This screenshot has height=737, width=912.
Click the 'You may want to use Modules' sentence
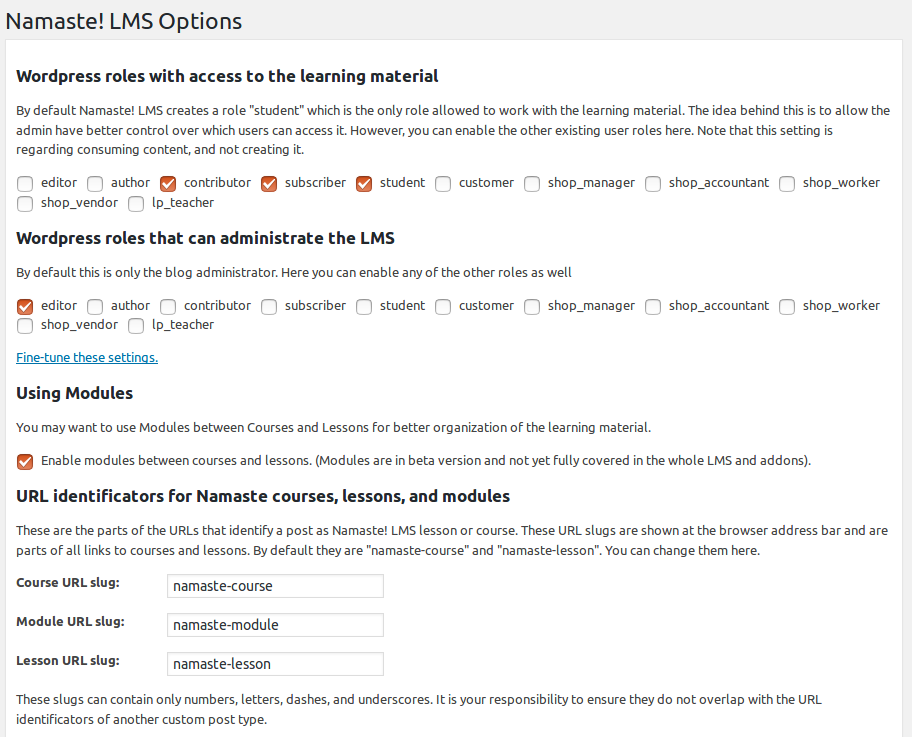[x=333, y=428]
